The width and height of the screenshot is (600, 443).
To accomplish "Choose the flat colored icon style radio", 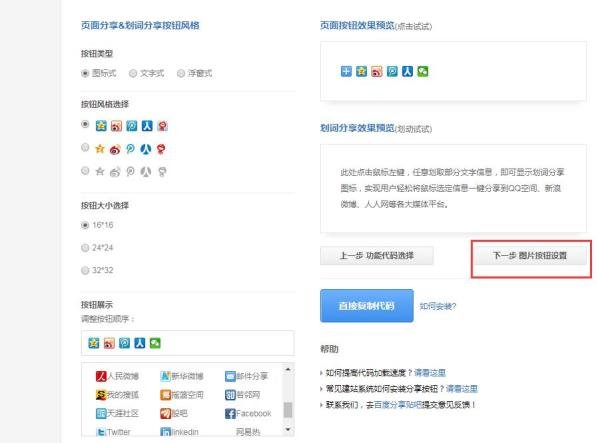I will click(x=85, y=147).
